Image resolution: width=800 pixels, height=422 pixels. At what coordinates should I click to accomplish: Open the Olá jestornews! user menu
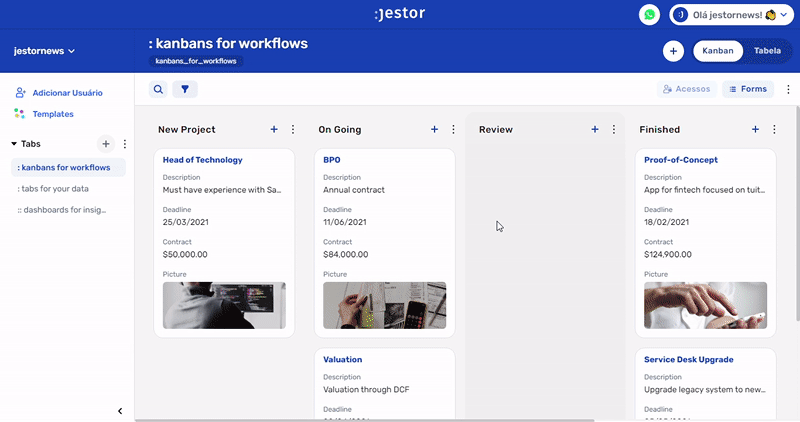coord(731,15)
